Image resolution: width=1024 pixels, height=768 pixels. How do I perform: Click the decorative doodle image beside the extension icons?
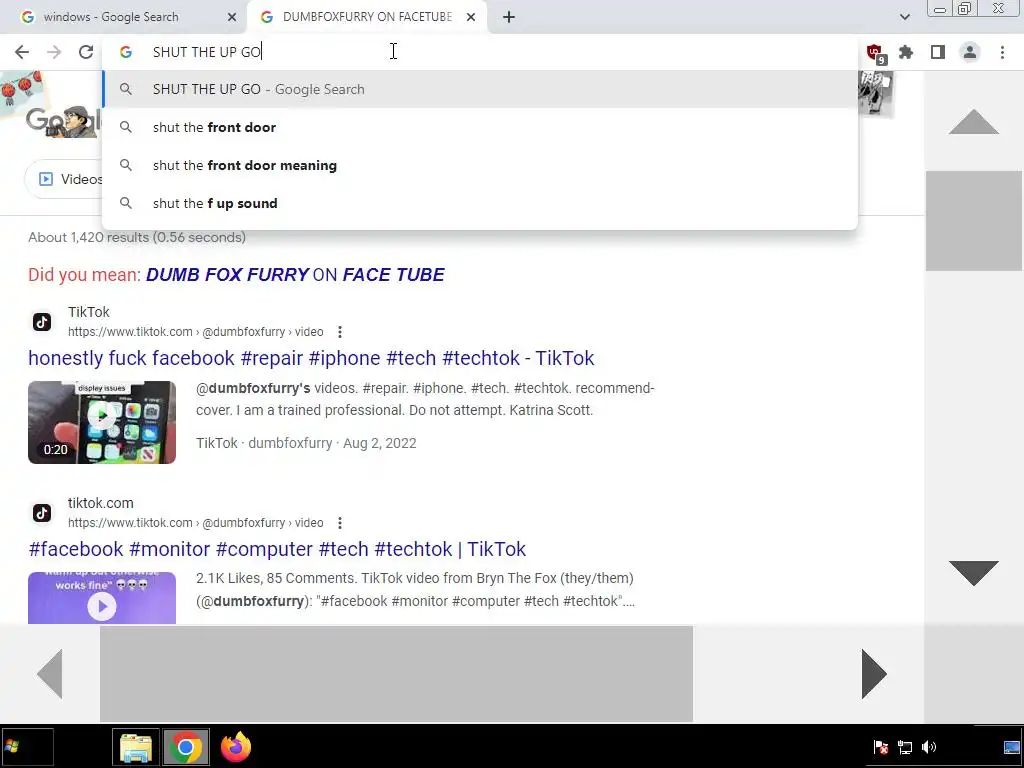click(876, 93)
